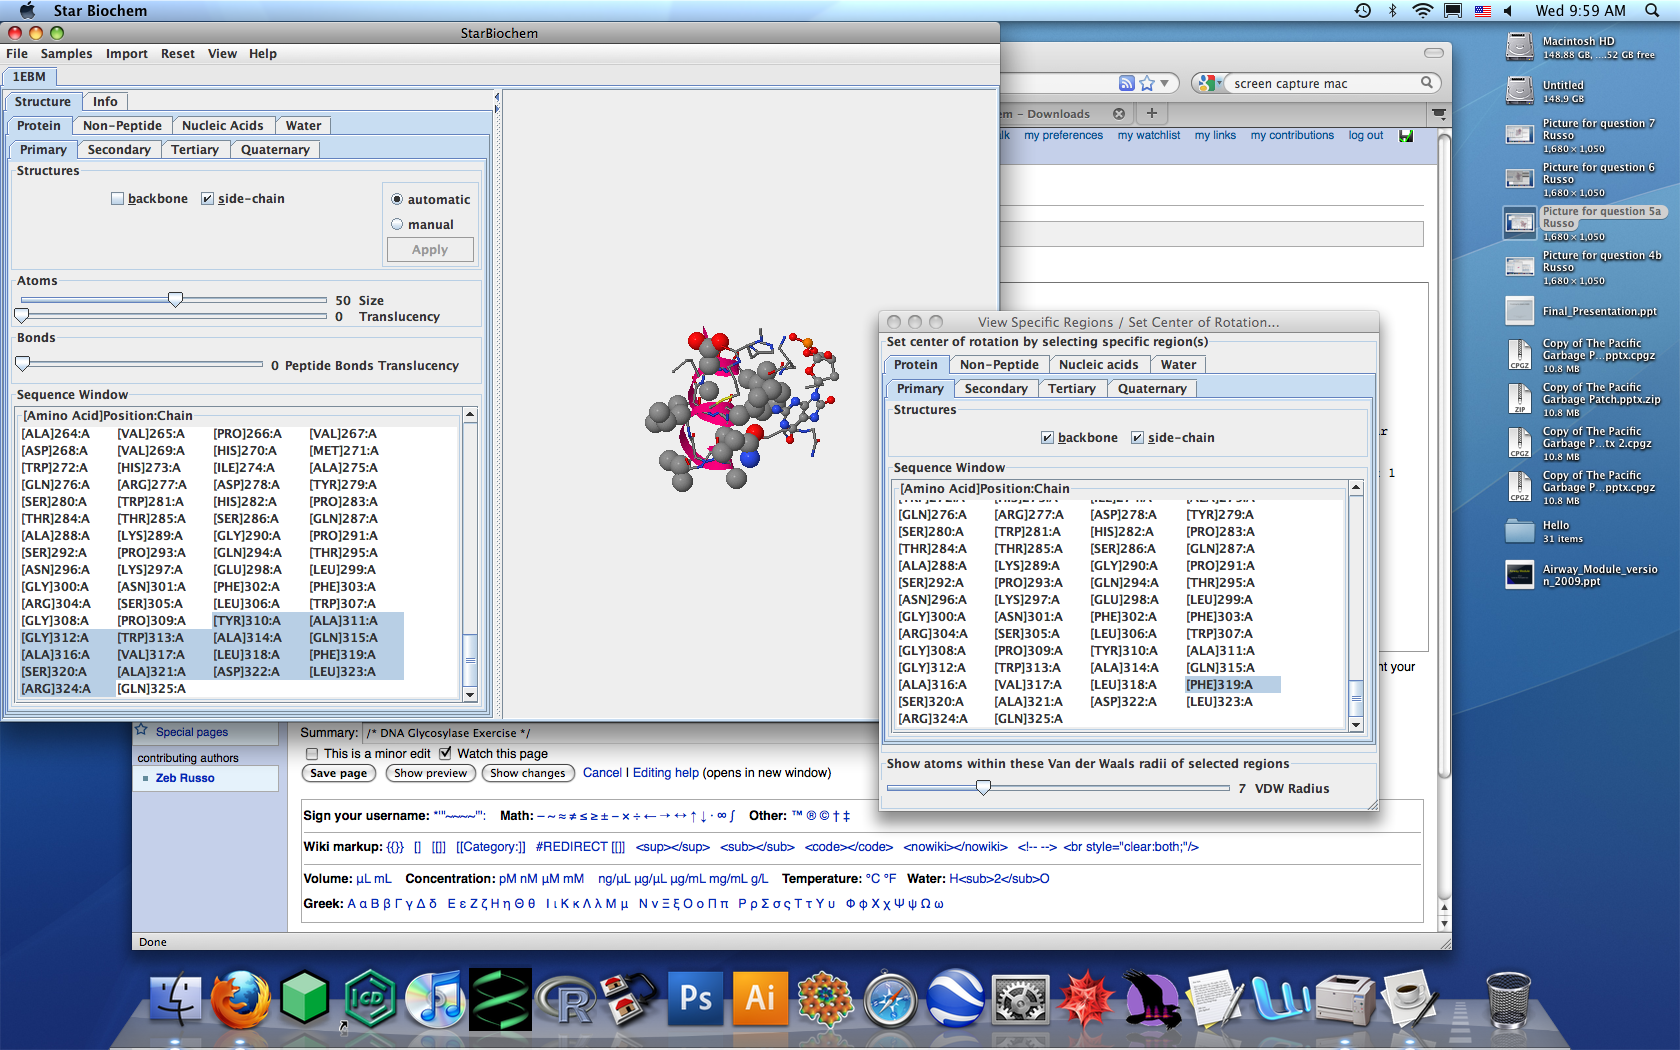Click the RSS feed icon in address bar

[x=1127, y=84]
